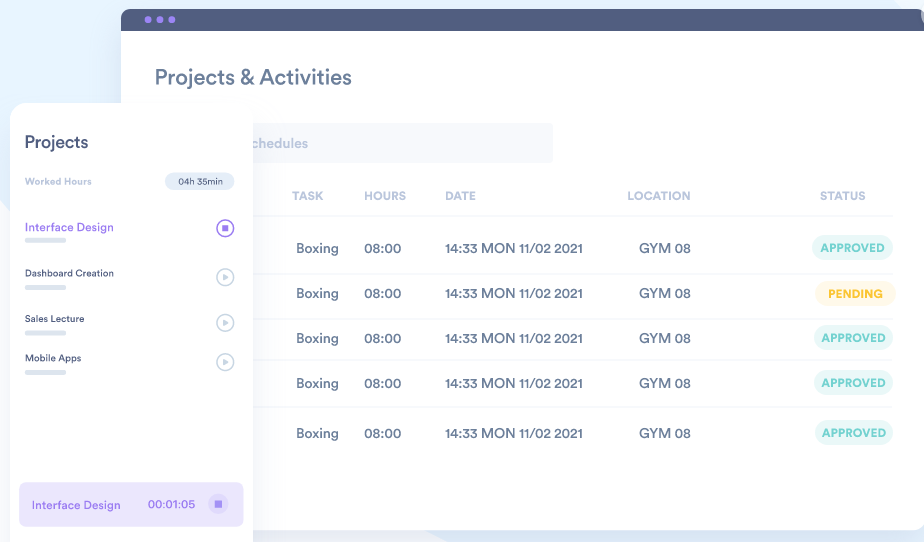Start the Mobile Apps timer

pyautogui.click(x=225, y=362)
